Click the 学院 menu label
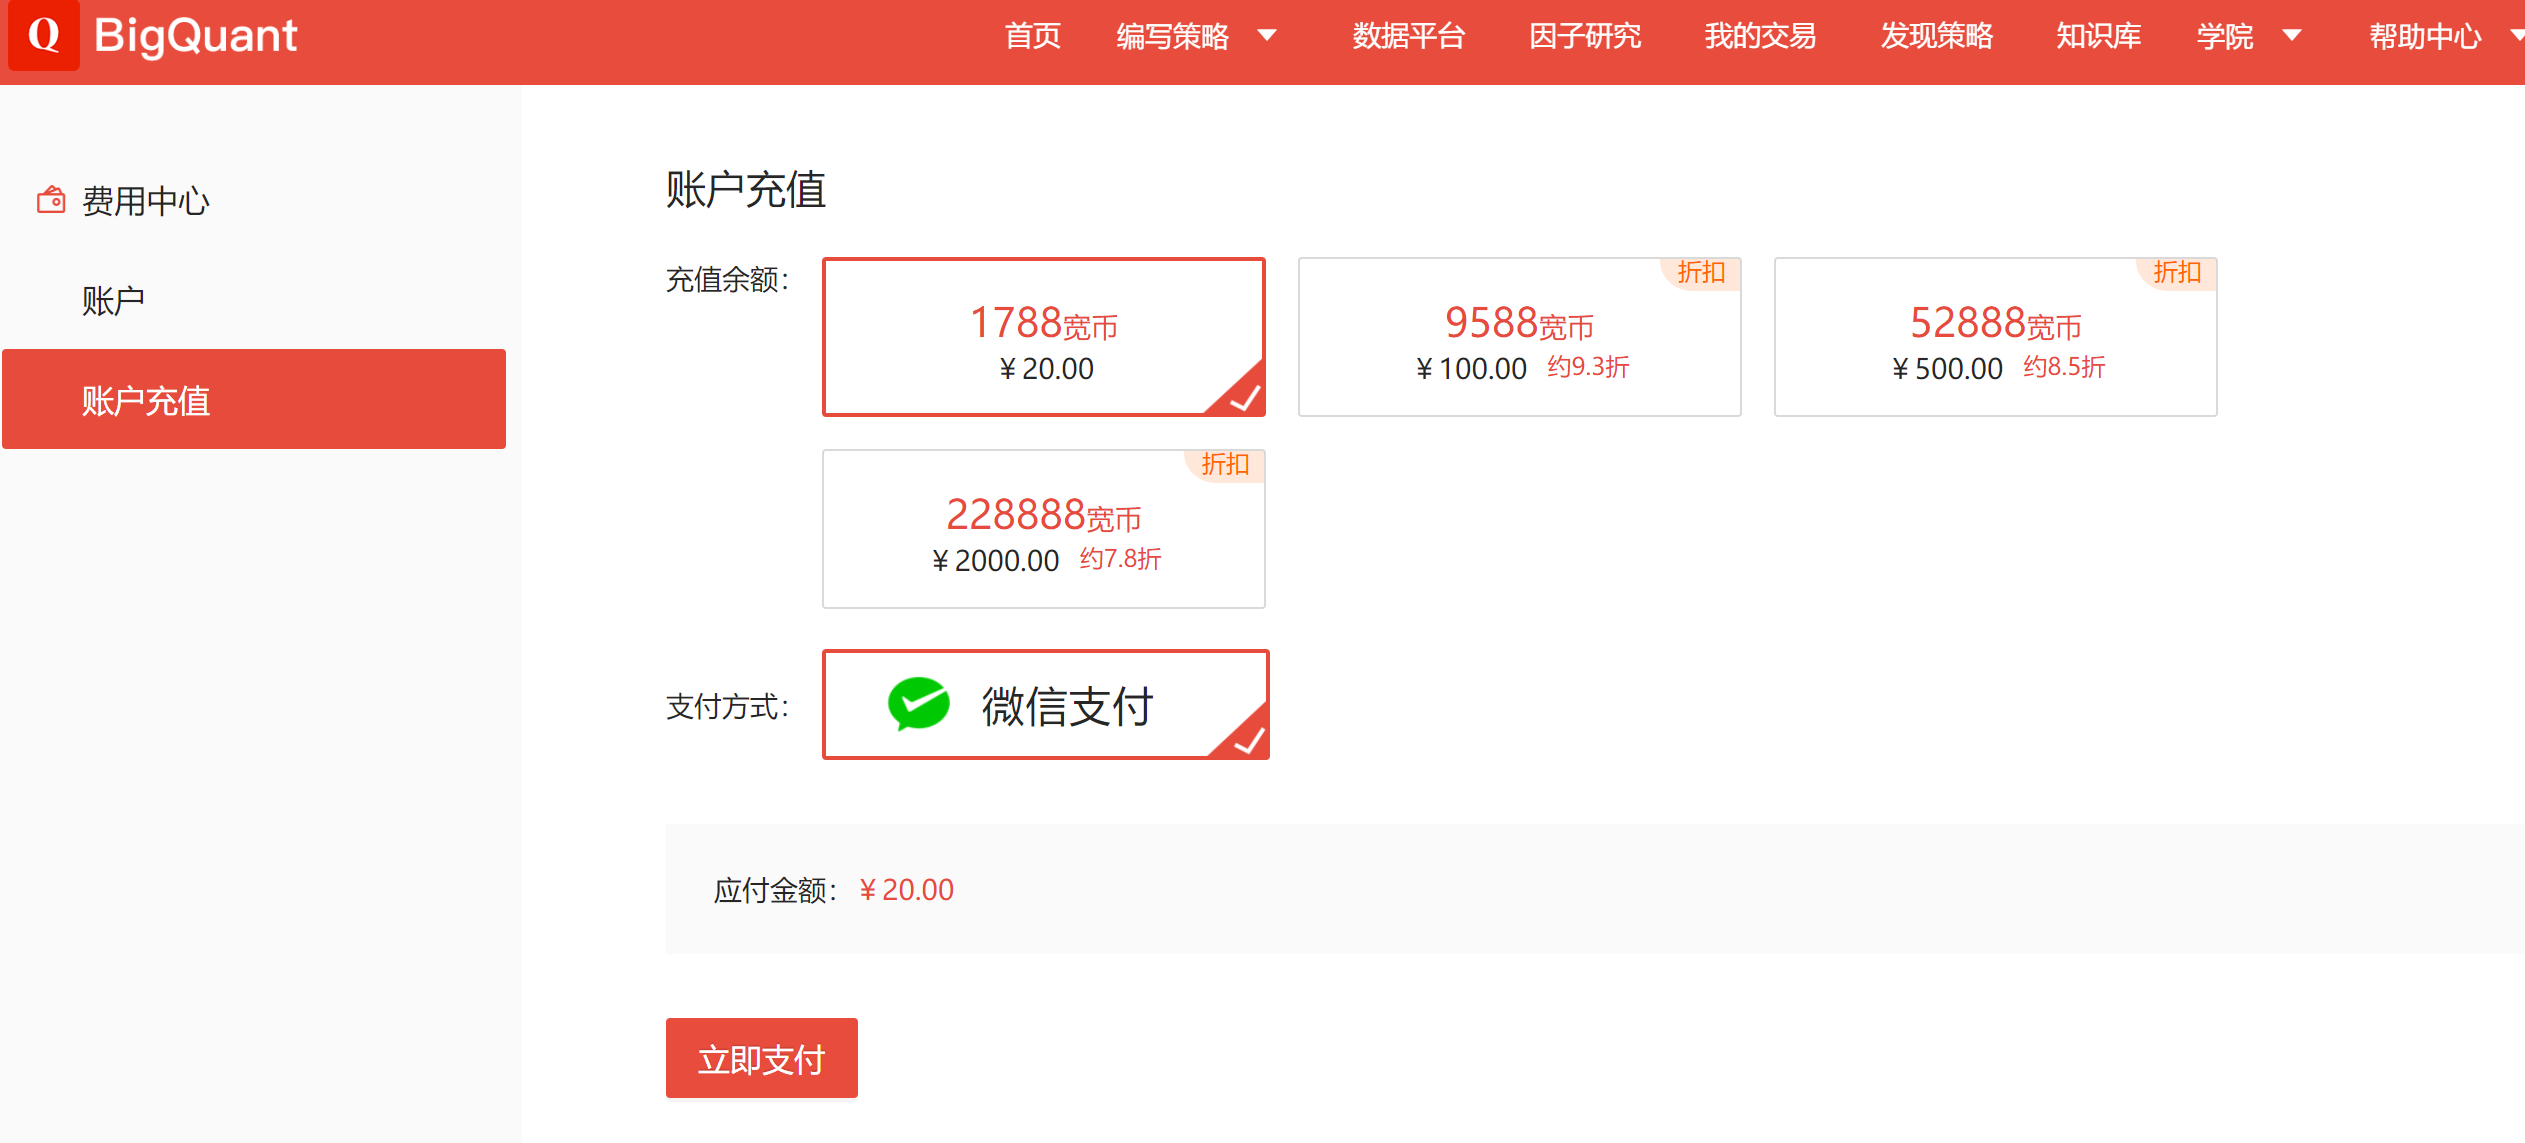The image size is (2525, 1143). [x=2224, y=36]
